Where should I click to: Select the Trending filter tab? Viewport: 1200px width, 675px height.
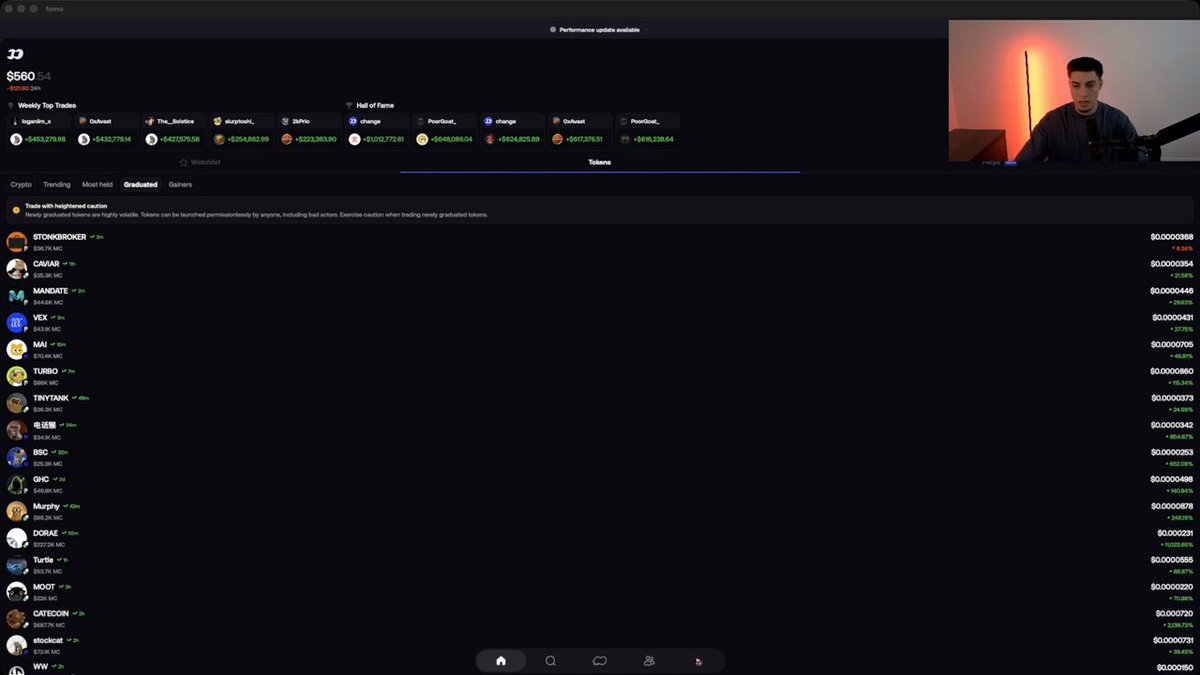tap(57, 185)
